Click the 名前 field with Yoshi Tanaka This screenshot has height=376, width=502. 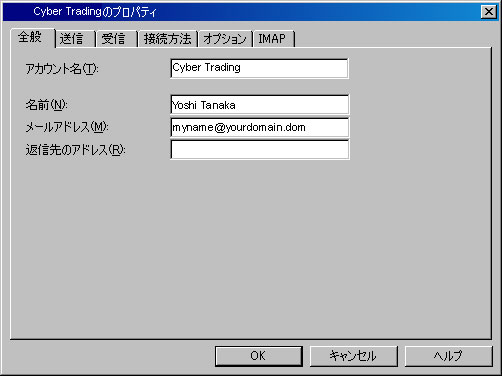coord(259,105)
